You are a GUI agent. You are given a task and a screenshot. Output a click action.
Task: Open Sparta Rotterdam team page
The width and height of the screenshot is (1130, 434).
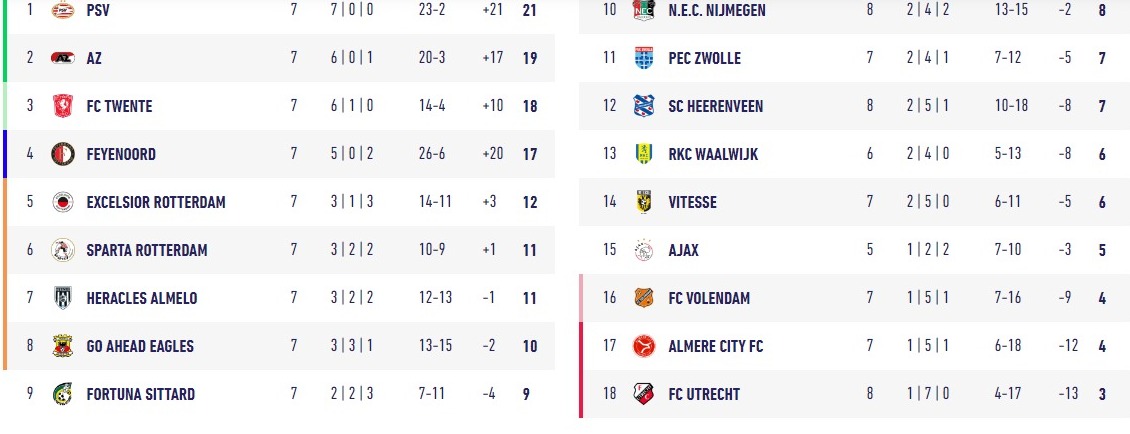click(x=147, y=250)
